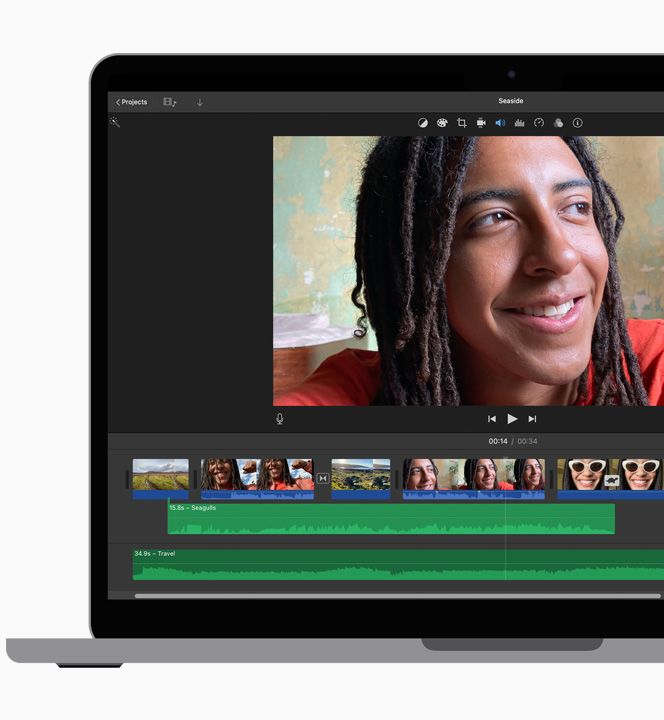664x720 pixels.
Task: Open the color correction palette
Action: (x=442, y=123)
